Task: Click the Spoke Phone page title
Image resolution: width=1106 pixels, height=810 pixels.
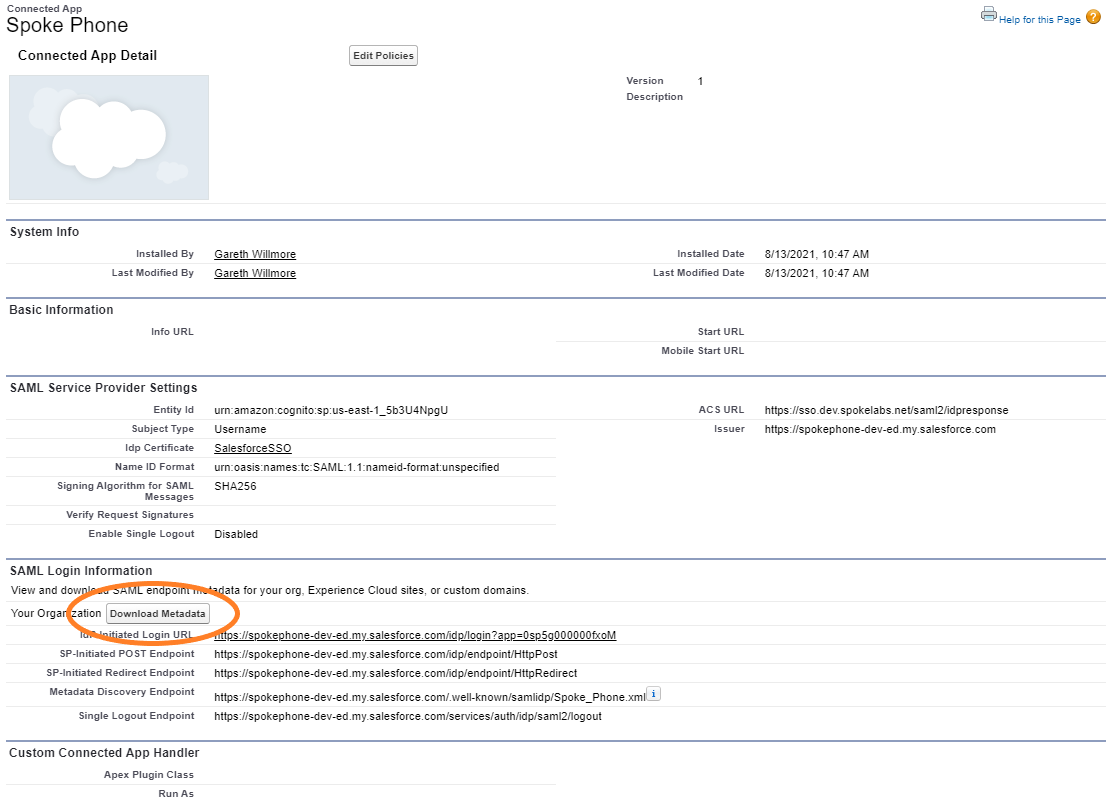Action: [67, 25]
